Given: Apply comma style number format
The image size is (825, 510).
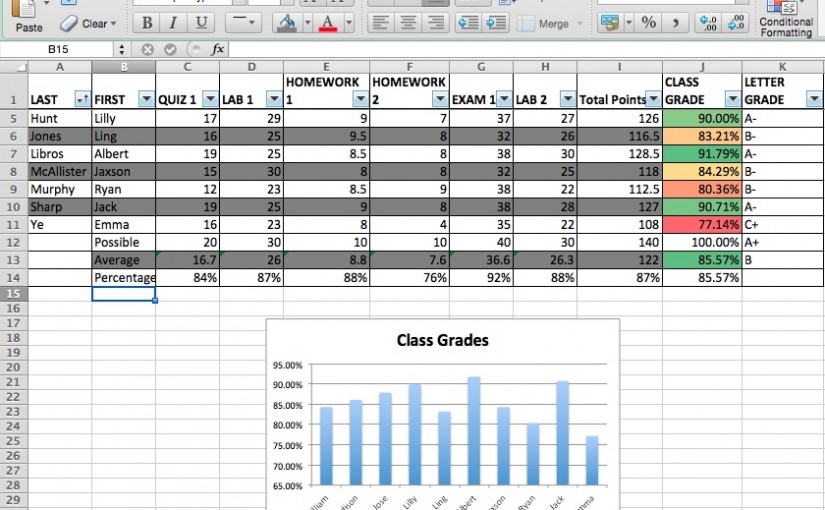Looking at the screenshot, I should point(675,22).
